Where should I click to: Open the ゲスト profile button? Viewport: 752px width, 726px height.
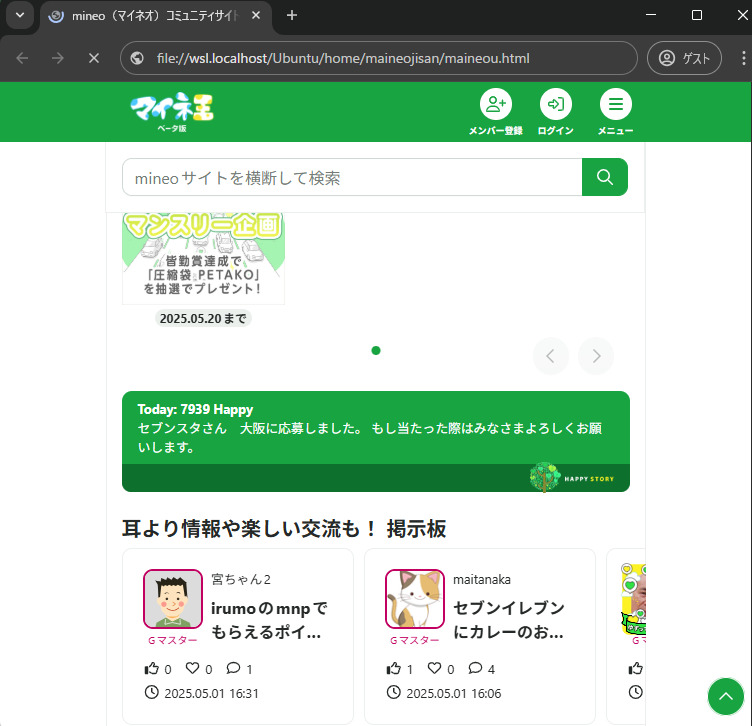pos(684,58)
